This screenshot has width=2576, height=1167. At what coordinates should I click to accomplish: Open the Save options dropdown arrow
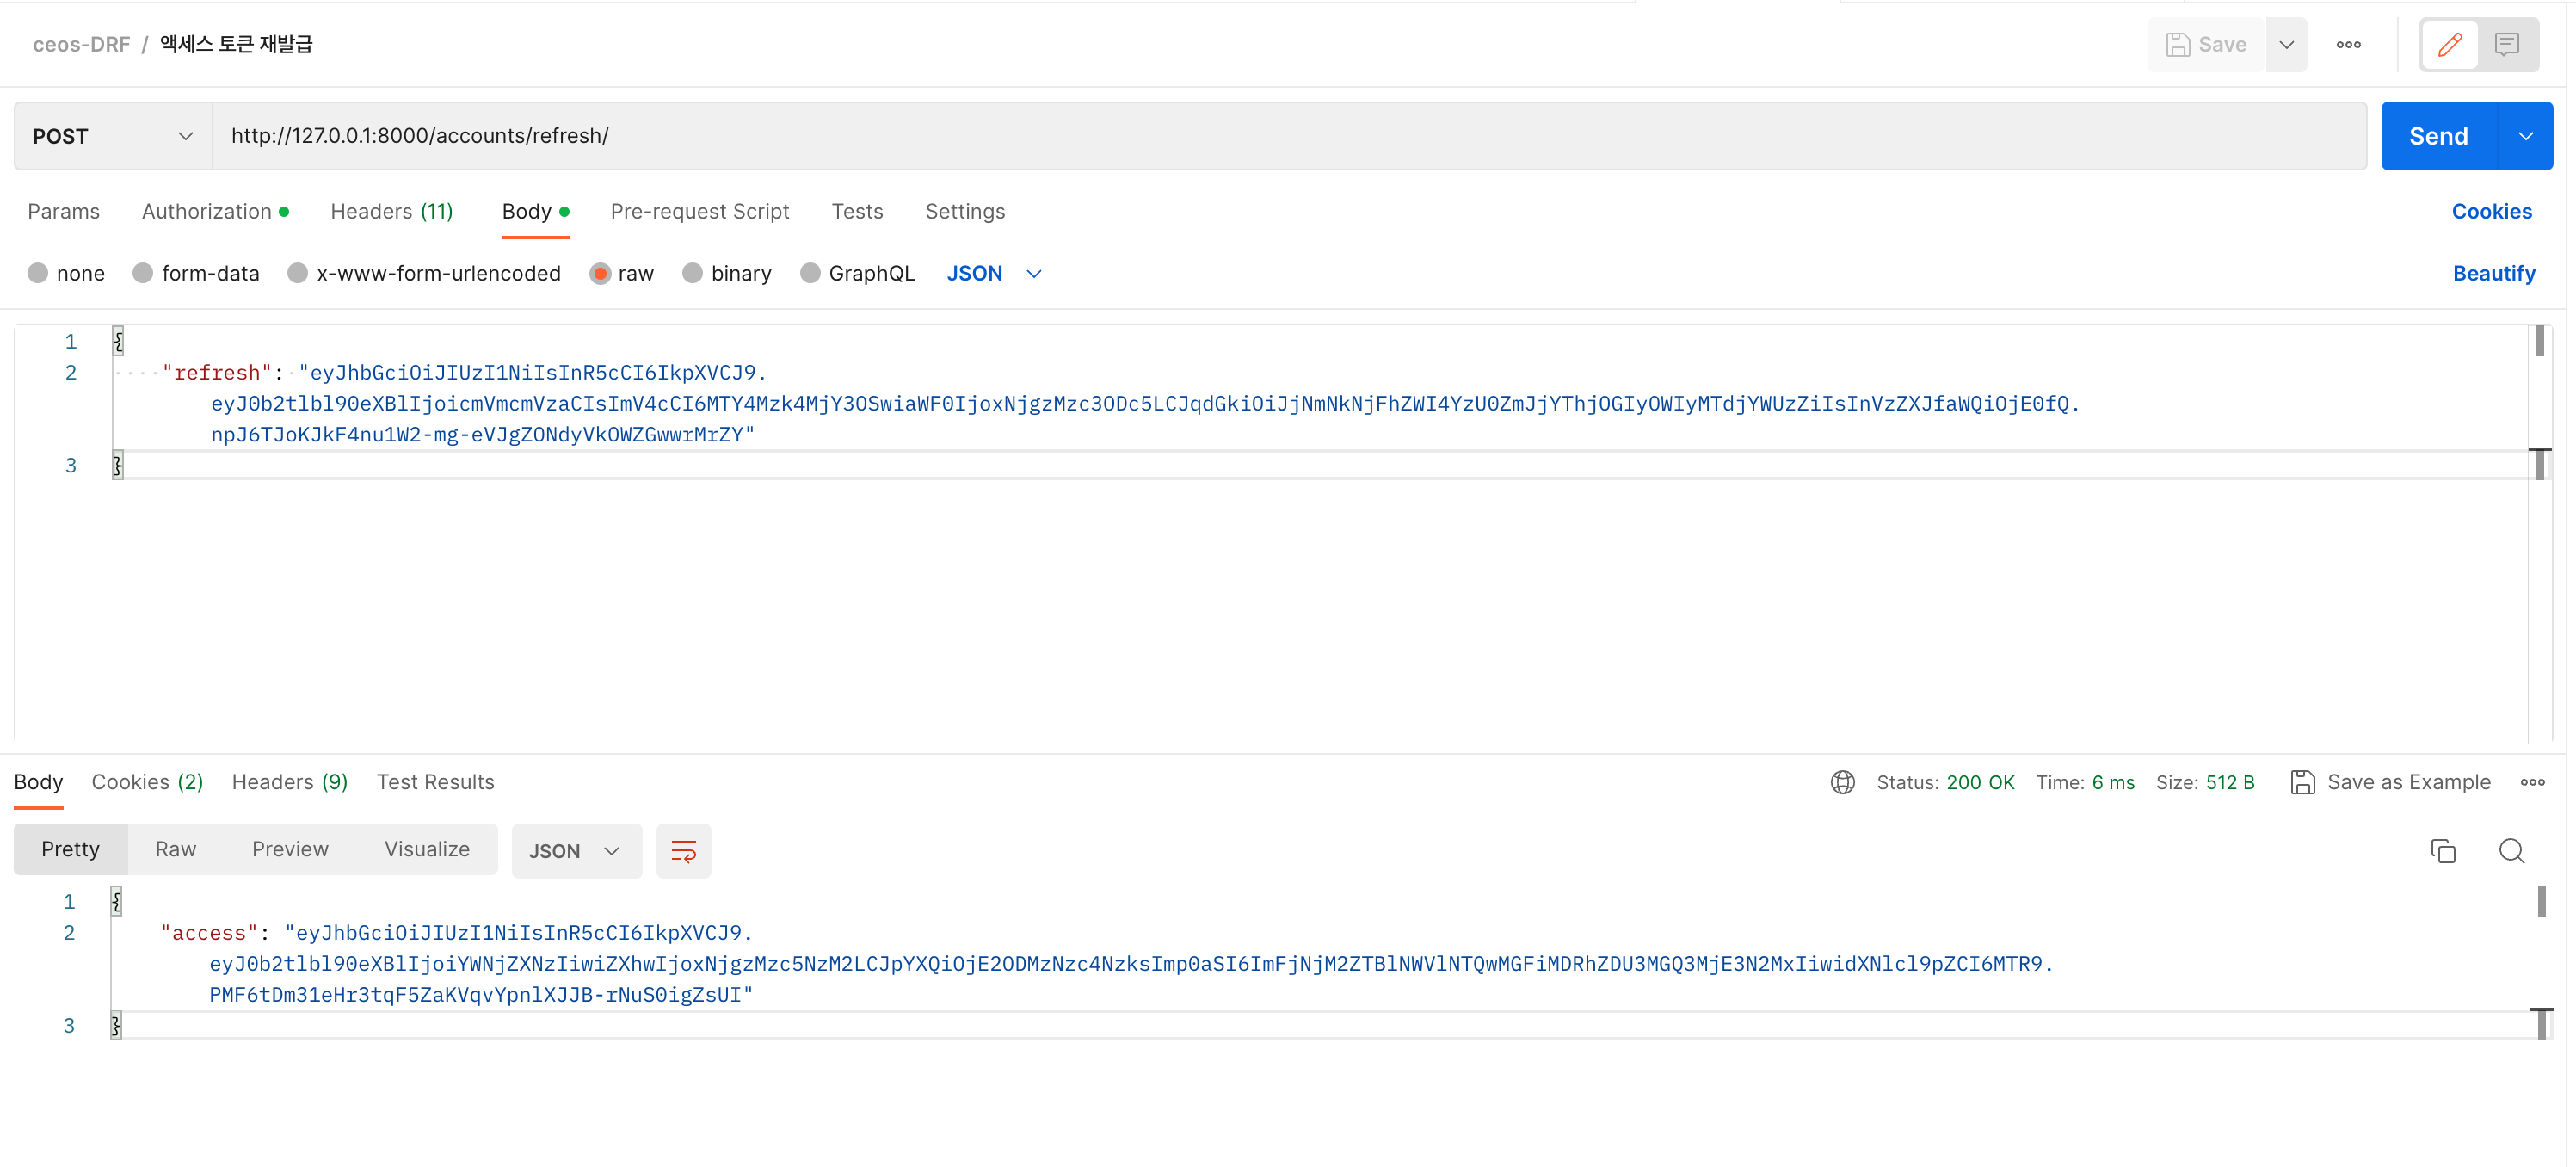[x=2286, y=45]
